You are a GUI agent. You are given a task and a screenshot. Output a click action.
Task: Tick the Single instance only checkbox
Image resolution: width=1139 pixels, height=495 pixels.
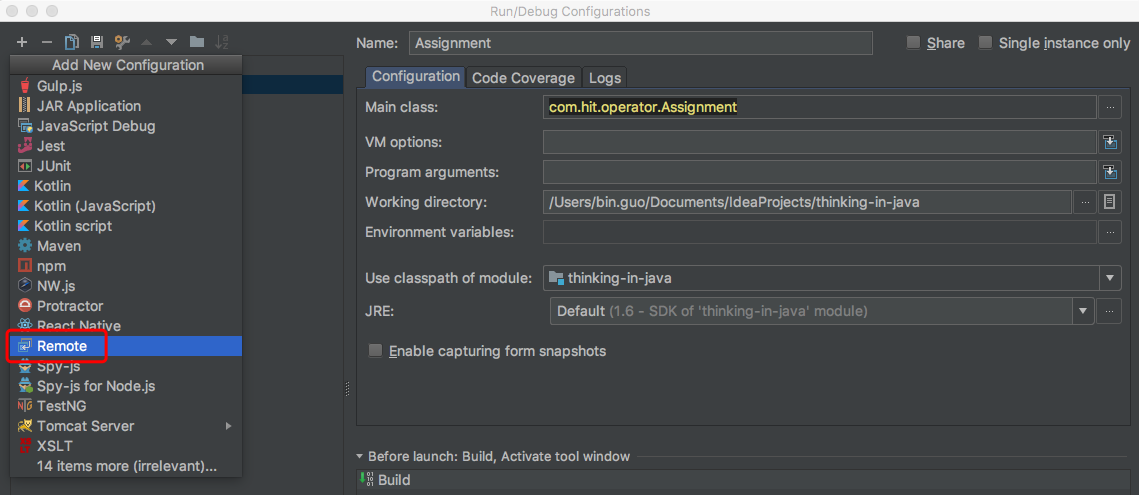[x=986, y=43]
